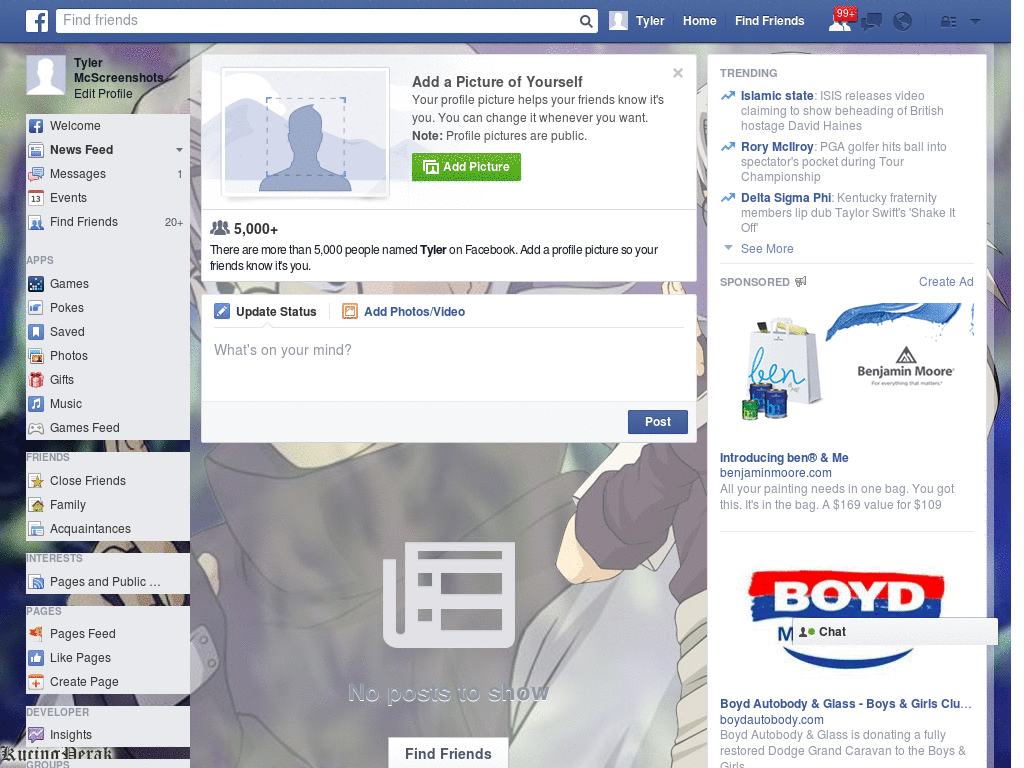Click the Create Page plus icon
The height and width of the screenshot is (768, 1024).
point(36,682)
